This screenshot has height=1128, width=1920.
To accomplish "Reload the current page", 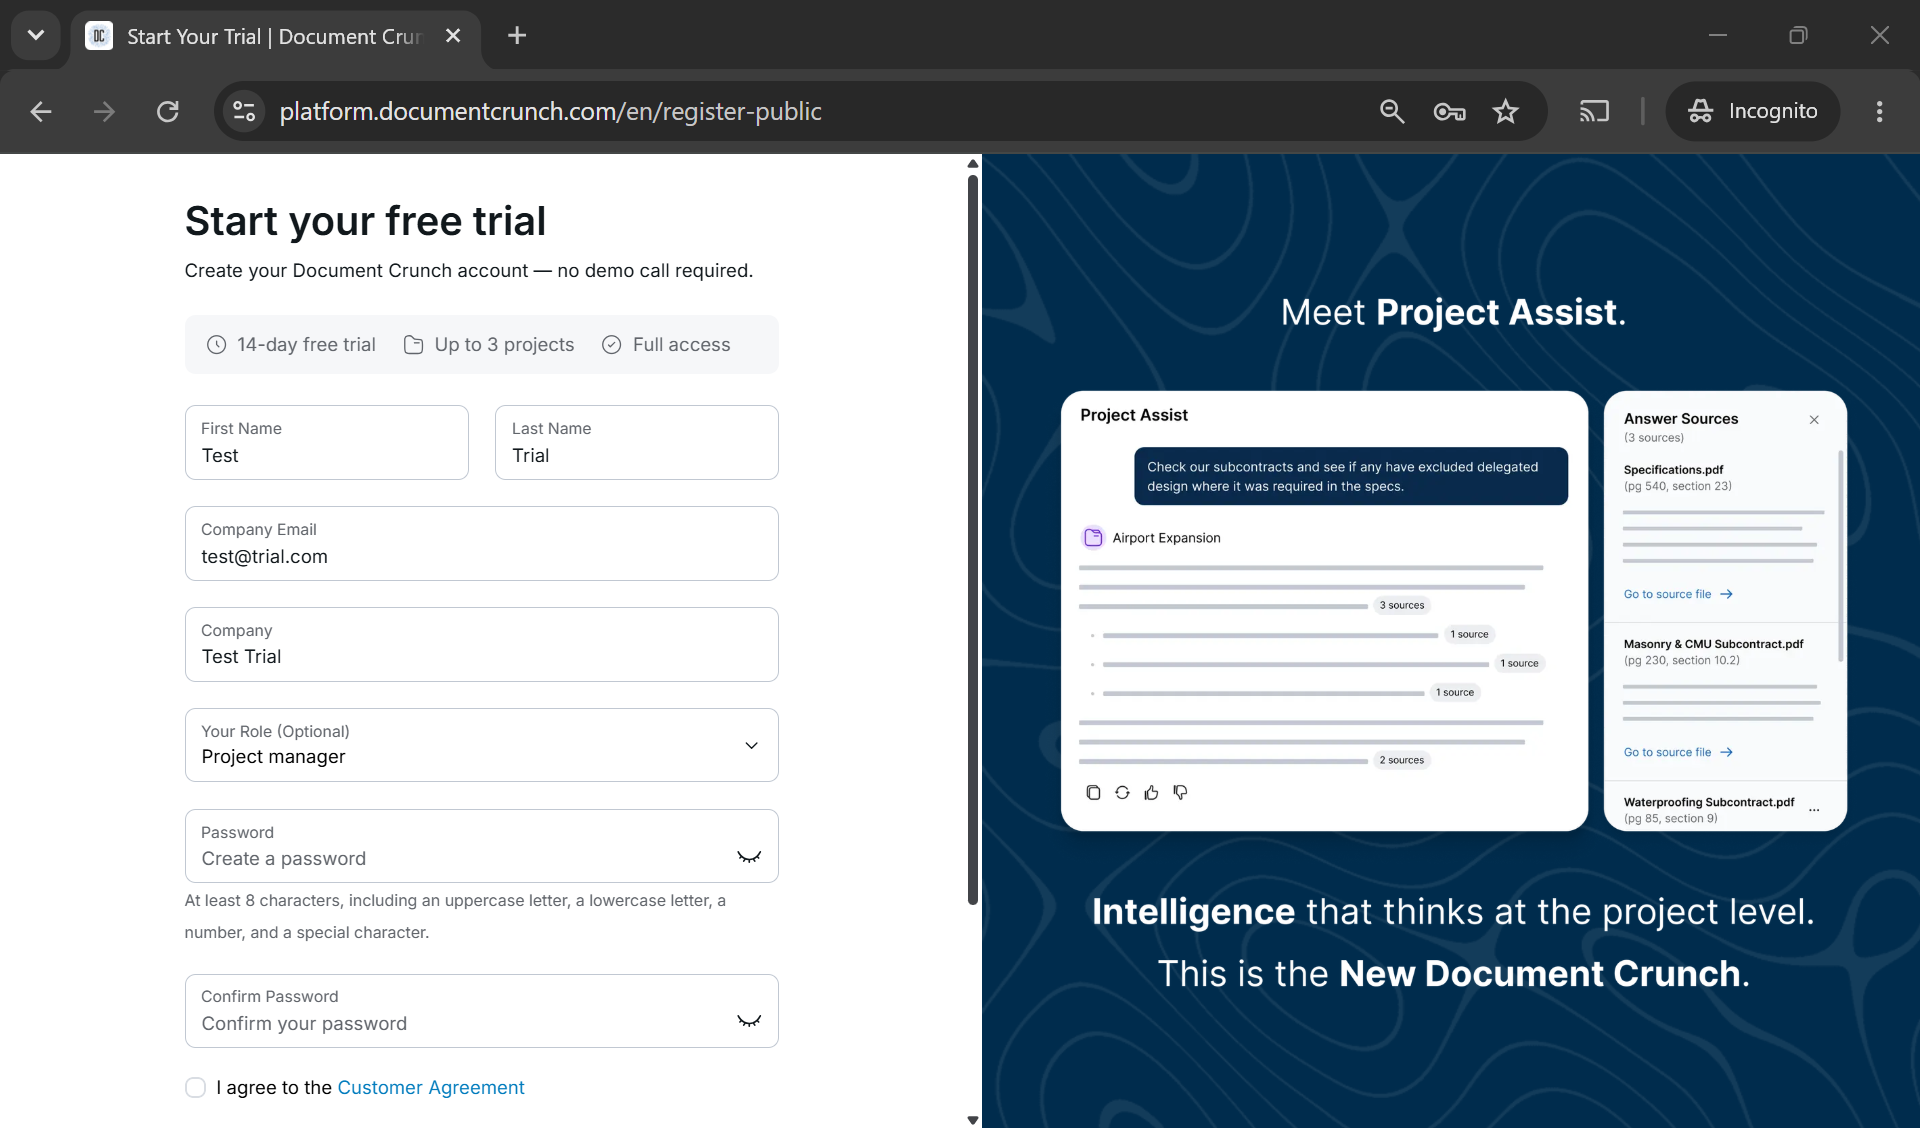I will pyautogui.click(x=168, y=111).
